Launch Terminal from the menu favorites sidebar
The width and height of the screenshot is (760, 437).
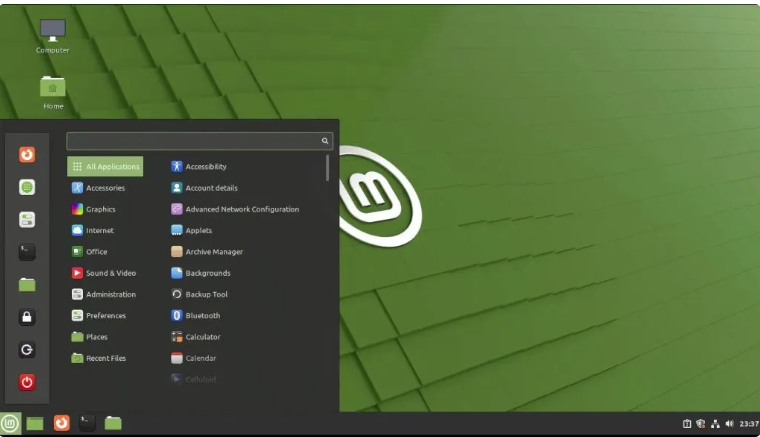pyautogui.click(x=27, y=252)
